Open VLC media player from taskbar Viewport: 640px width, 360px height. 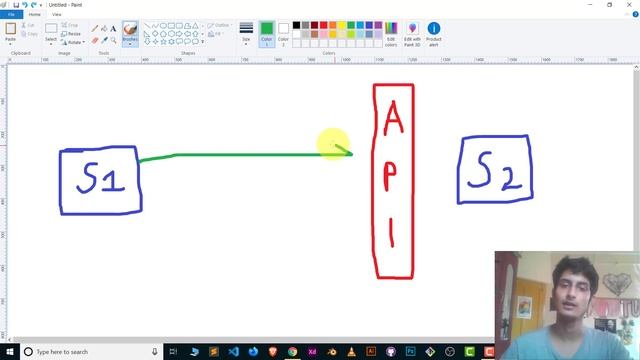coord(351,351)
